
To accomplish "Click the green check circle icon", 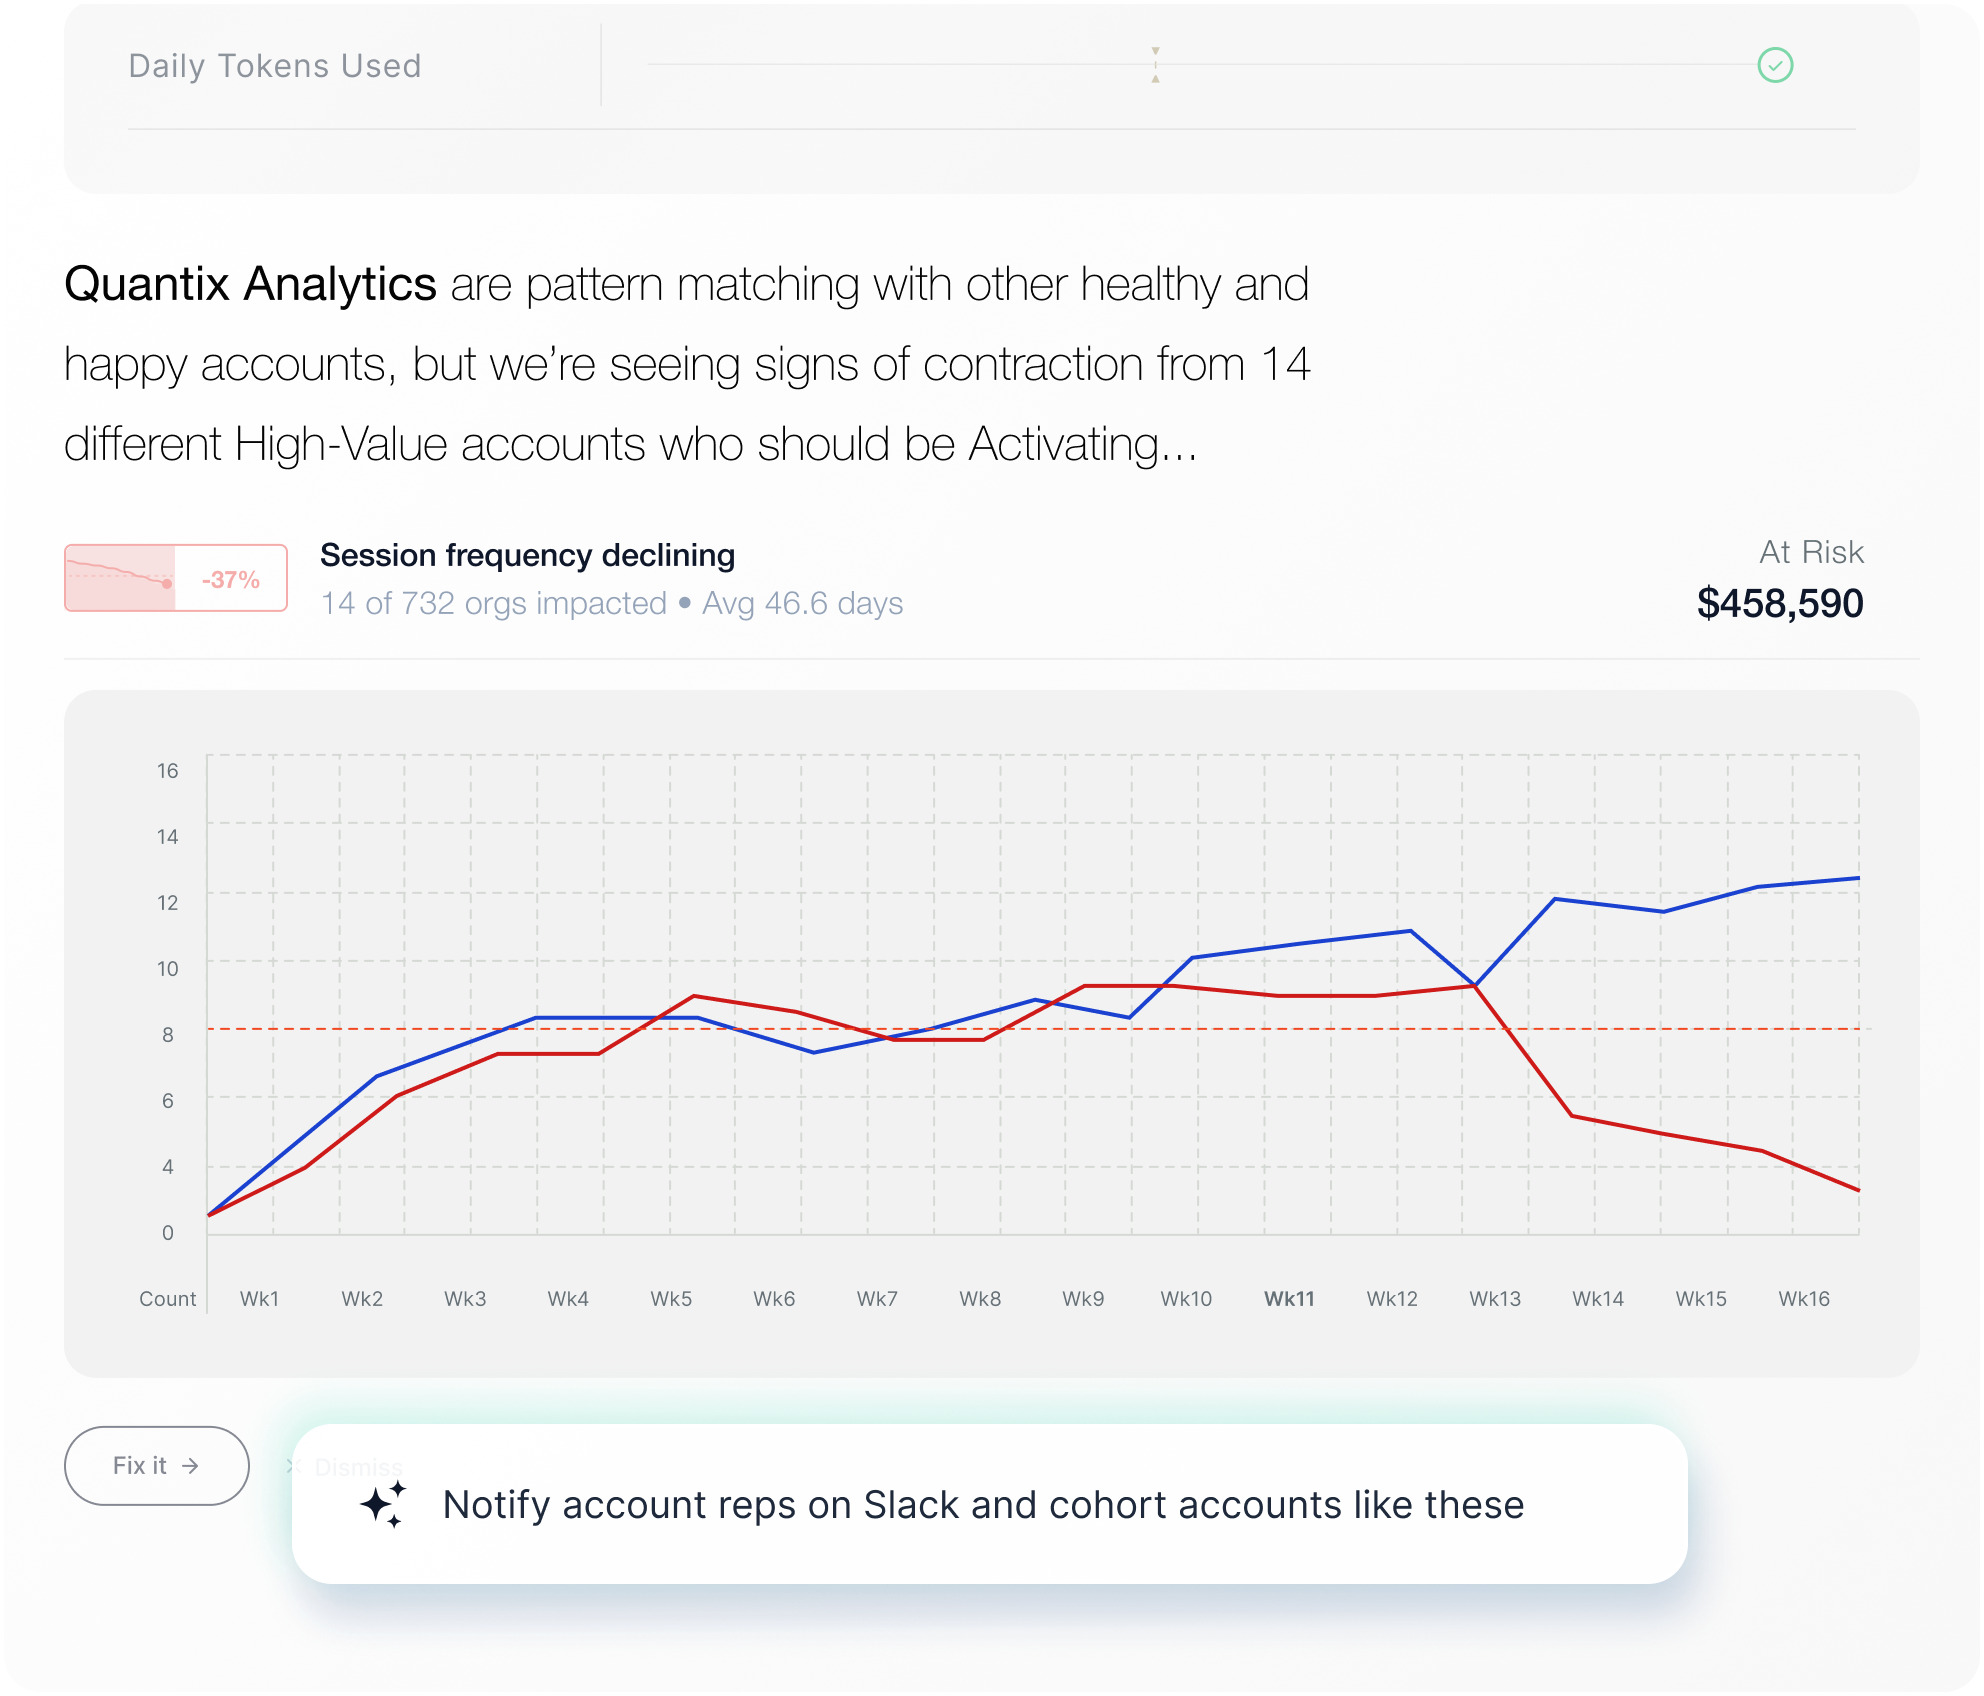I will pyautogui.click(x=1775, y=66).
